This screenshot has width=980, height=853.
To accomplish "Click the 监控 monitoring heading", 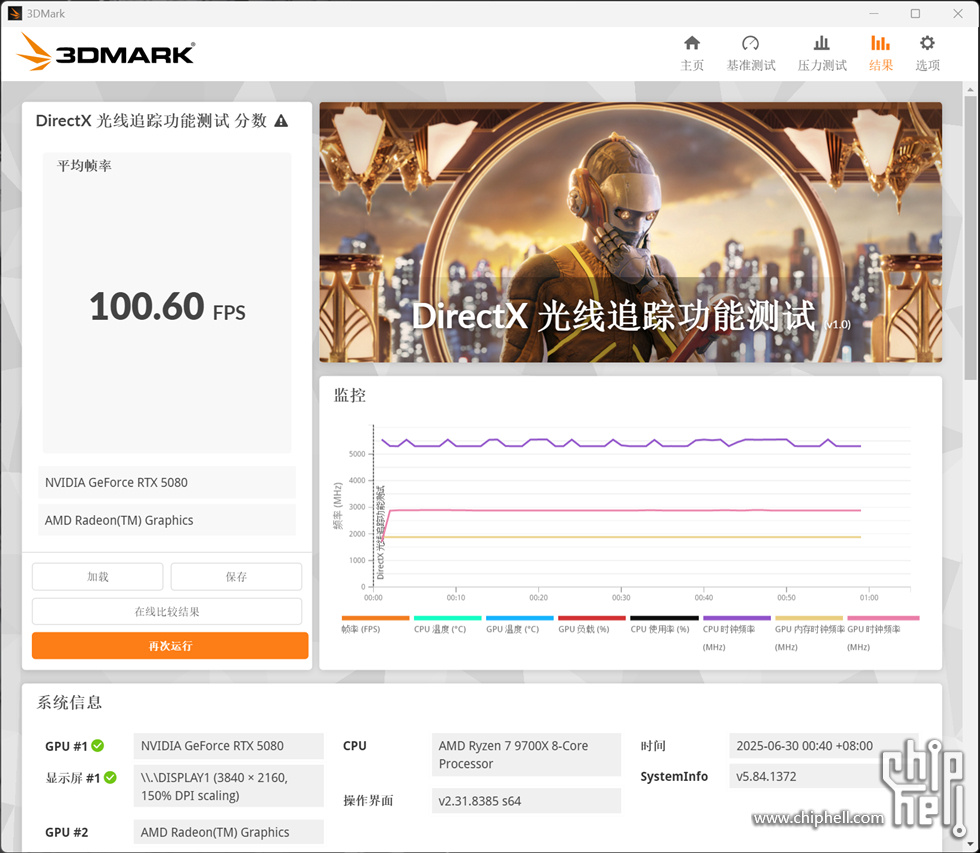I will [x=349, y=395].
